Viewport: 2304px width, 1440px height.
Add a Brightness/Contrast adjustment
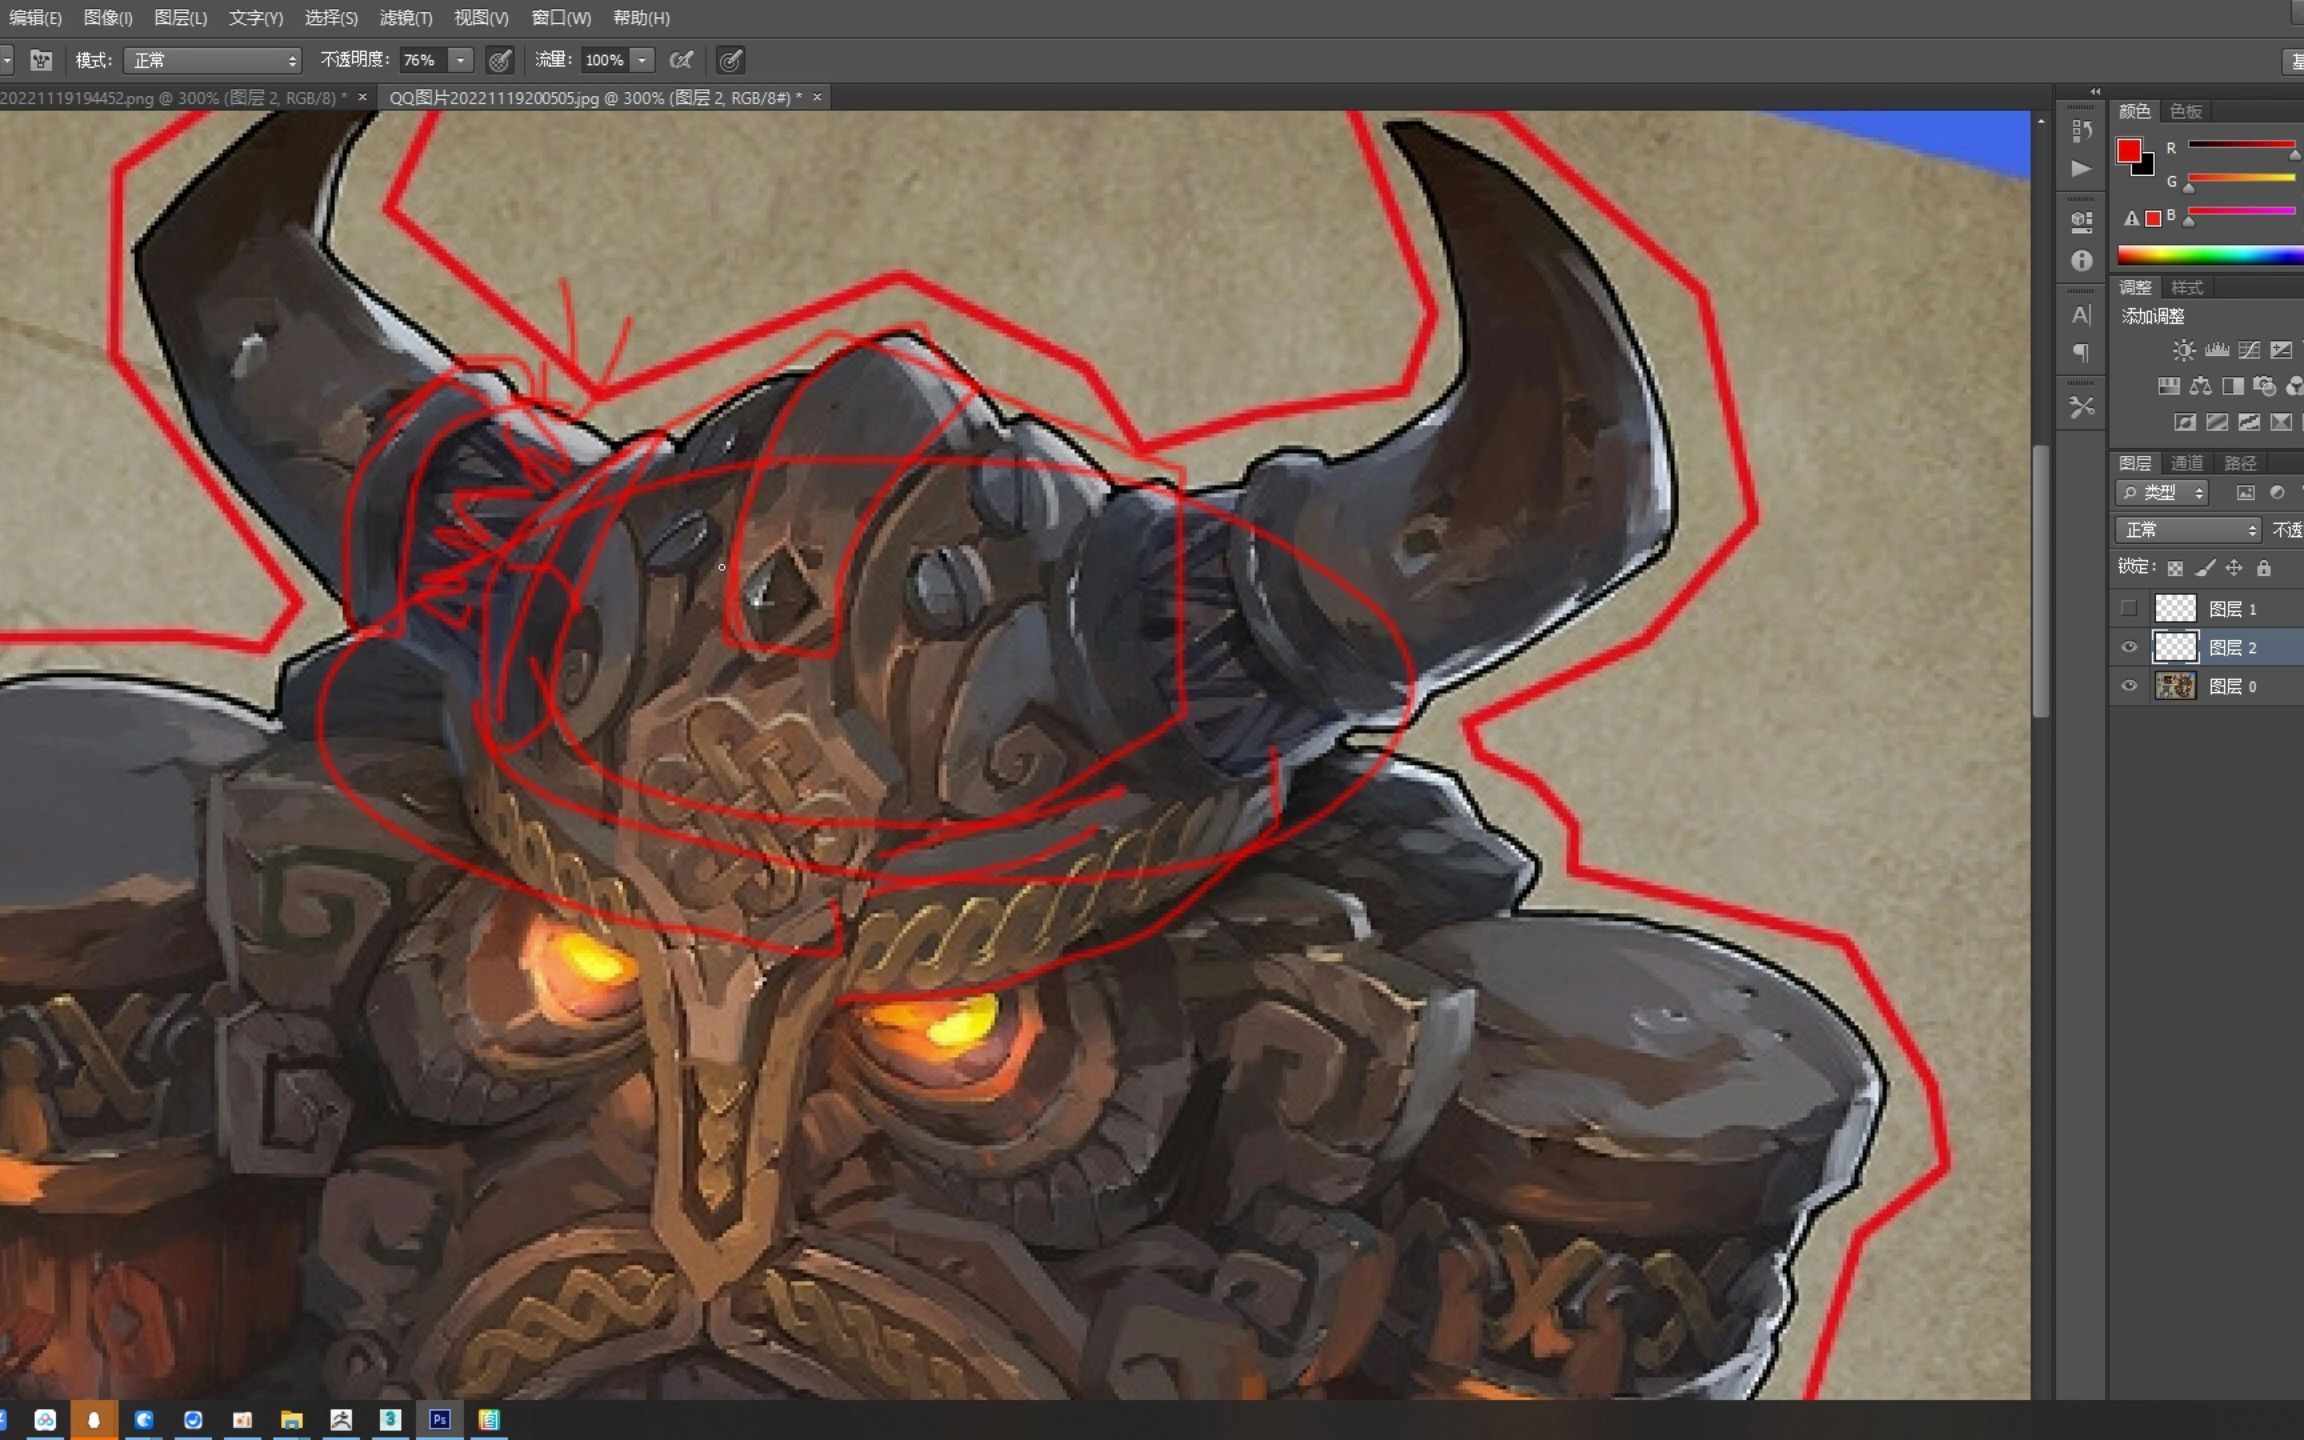pyautogui.click(x=2184, y=350)
